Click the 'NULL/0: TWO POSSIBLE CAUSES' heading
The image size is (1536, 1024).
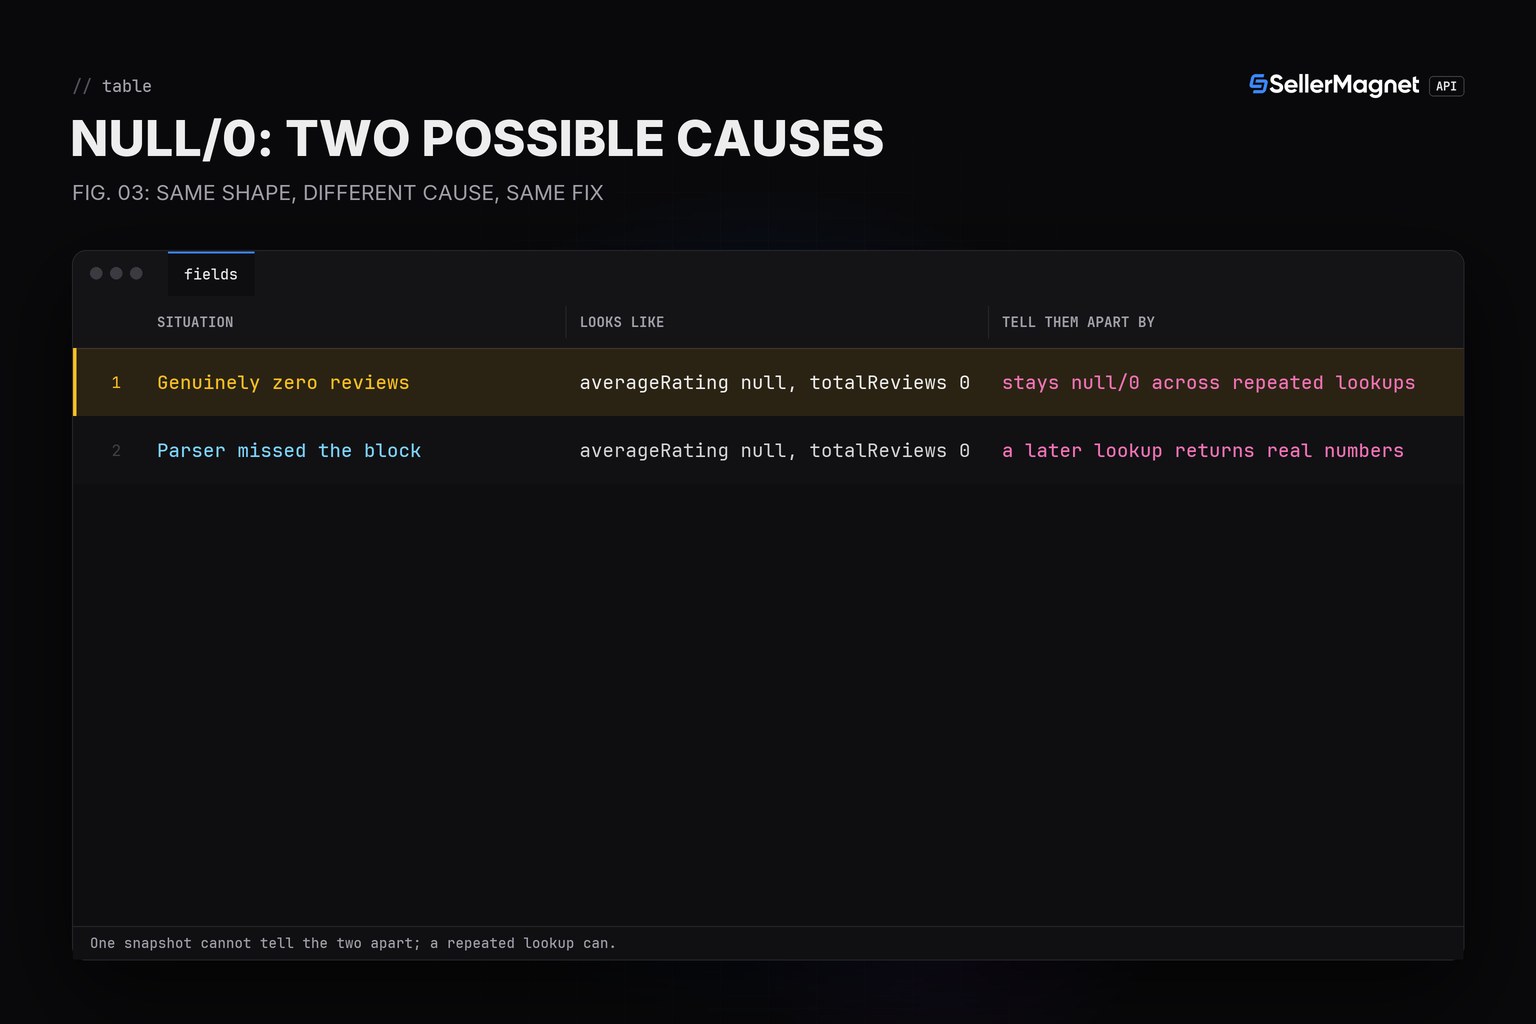coord(477,138)
